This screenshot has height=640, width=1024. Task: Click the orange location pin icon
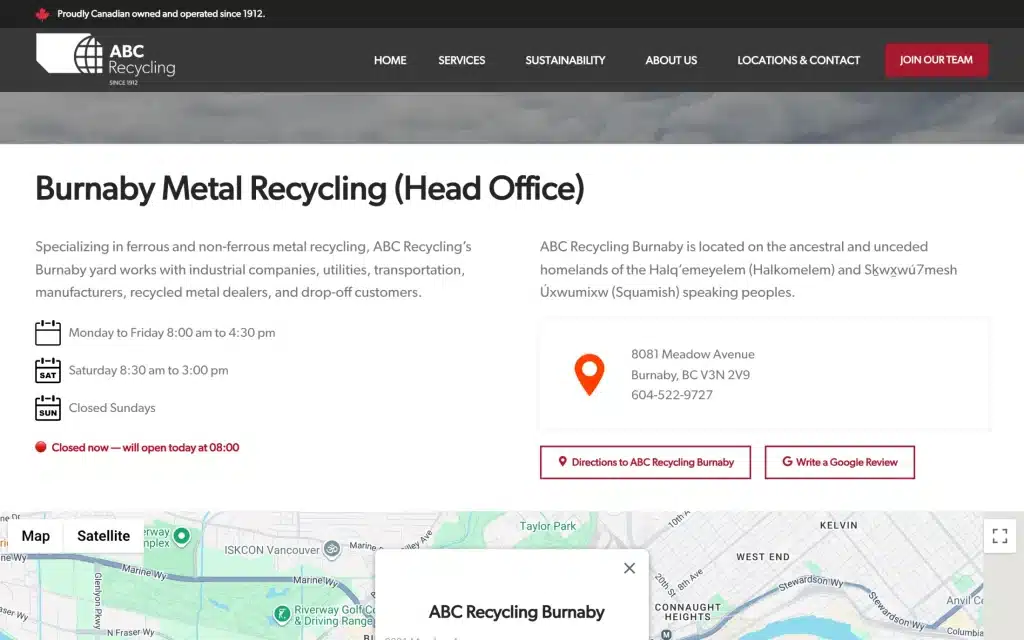[589, 374]
